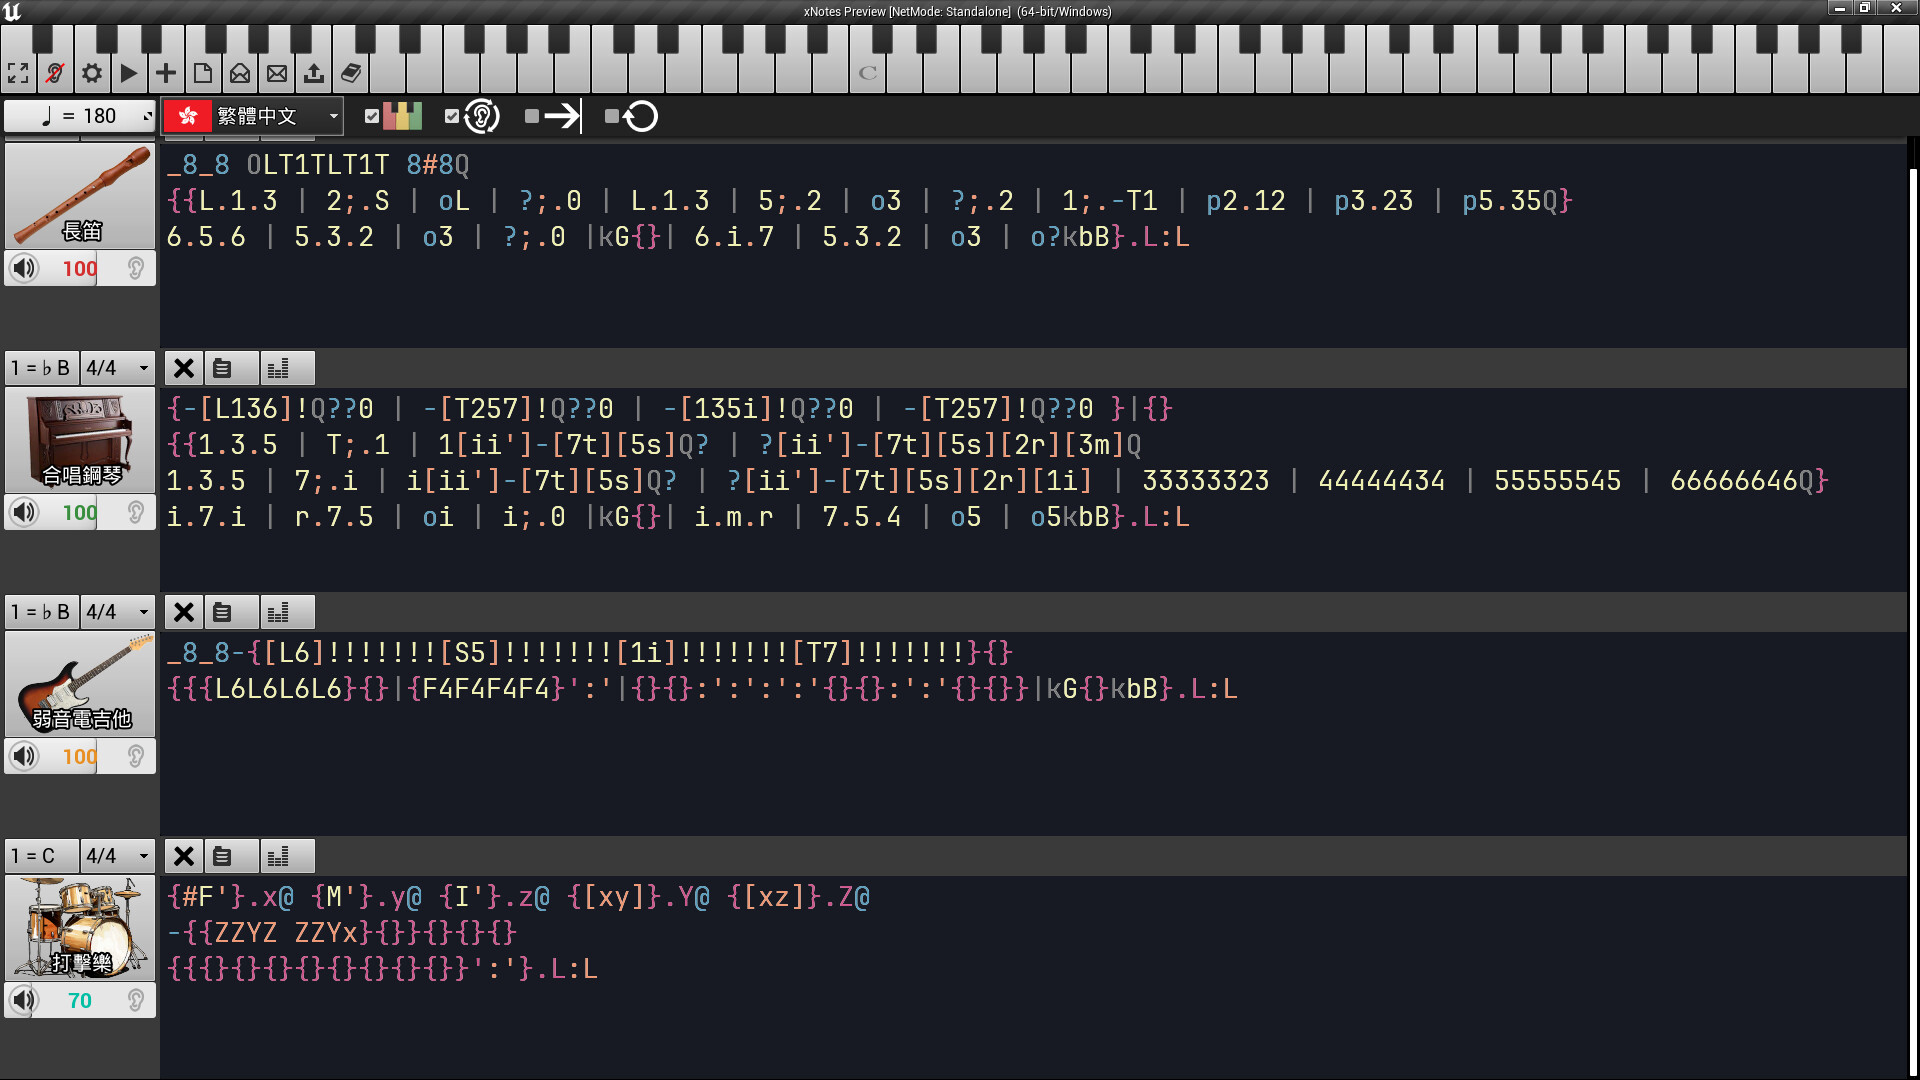Click the 1 = ♭B key button on the guitar track
1920x1080 pixels.
(41, 612)
